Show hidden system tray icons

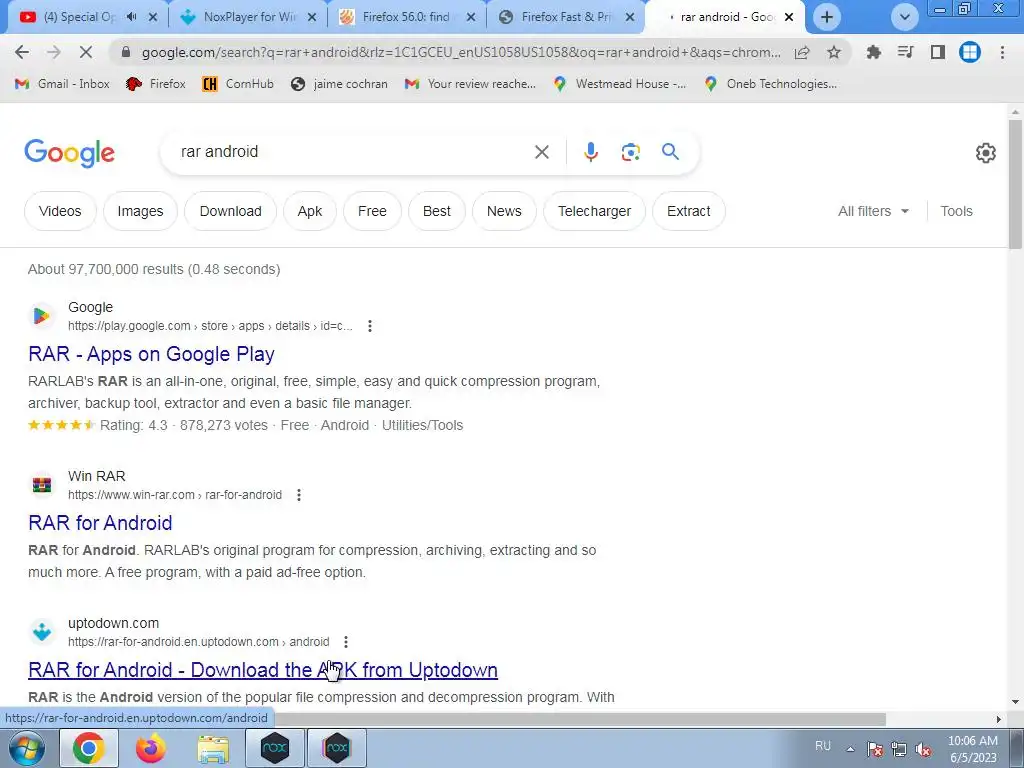(x=850, y=749)
